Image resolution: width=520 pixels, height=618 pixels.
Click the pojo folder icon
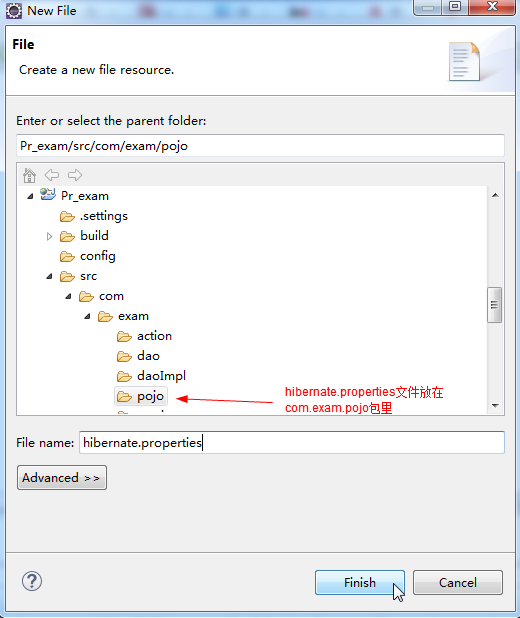point(124,396)
